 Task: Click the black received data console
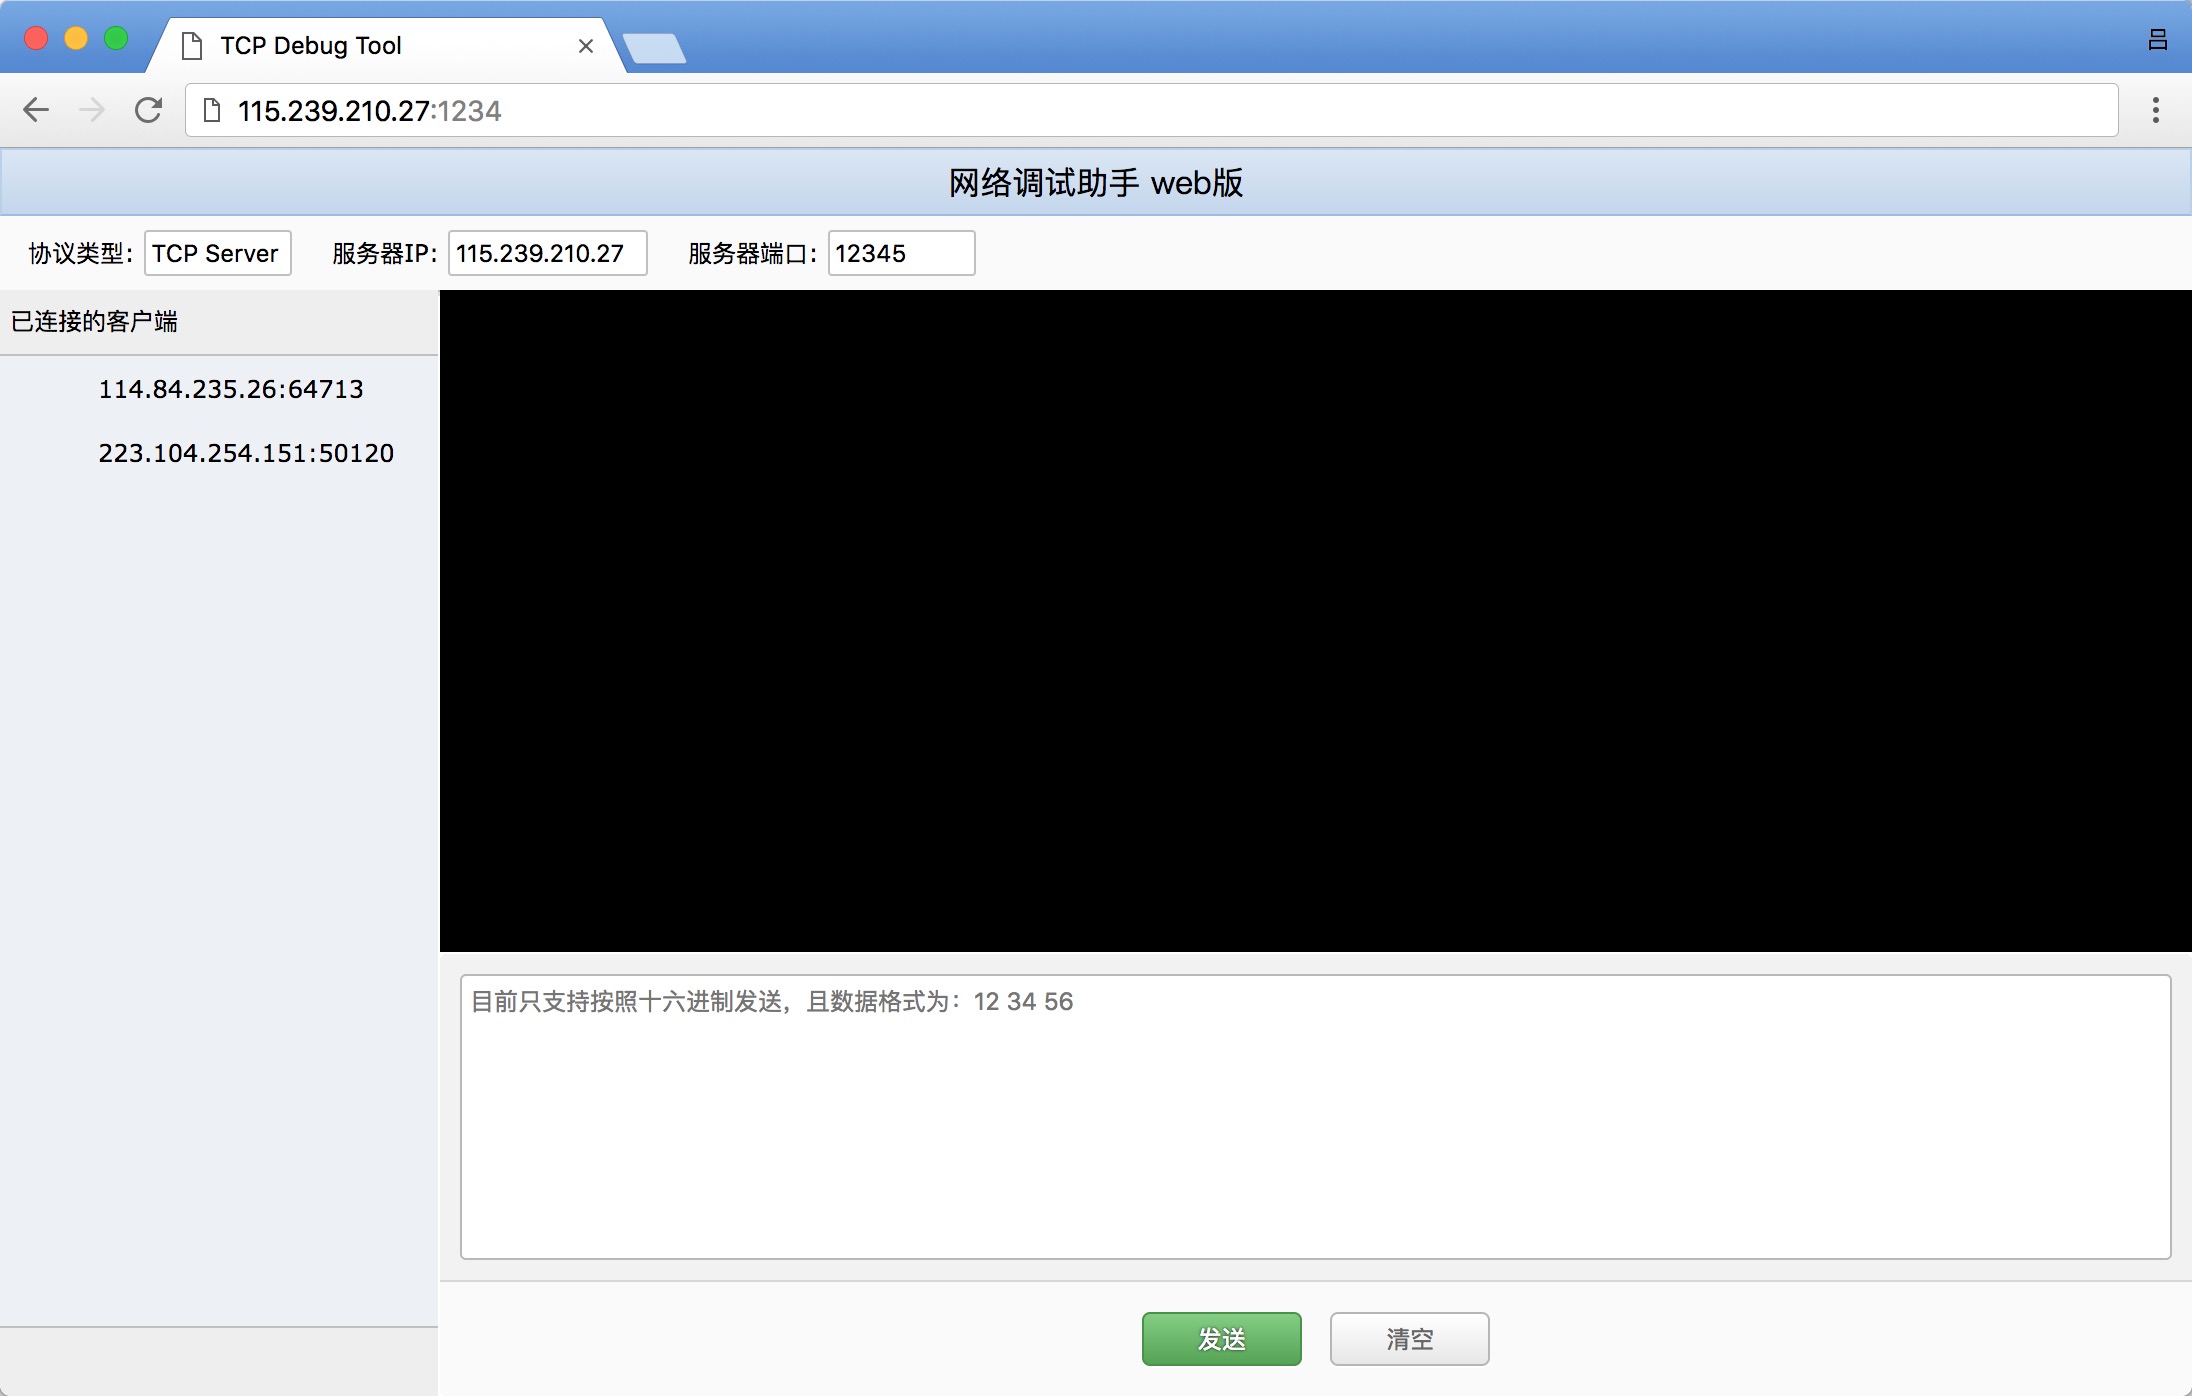coord(1314,620)
